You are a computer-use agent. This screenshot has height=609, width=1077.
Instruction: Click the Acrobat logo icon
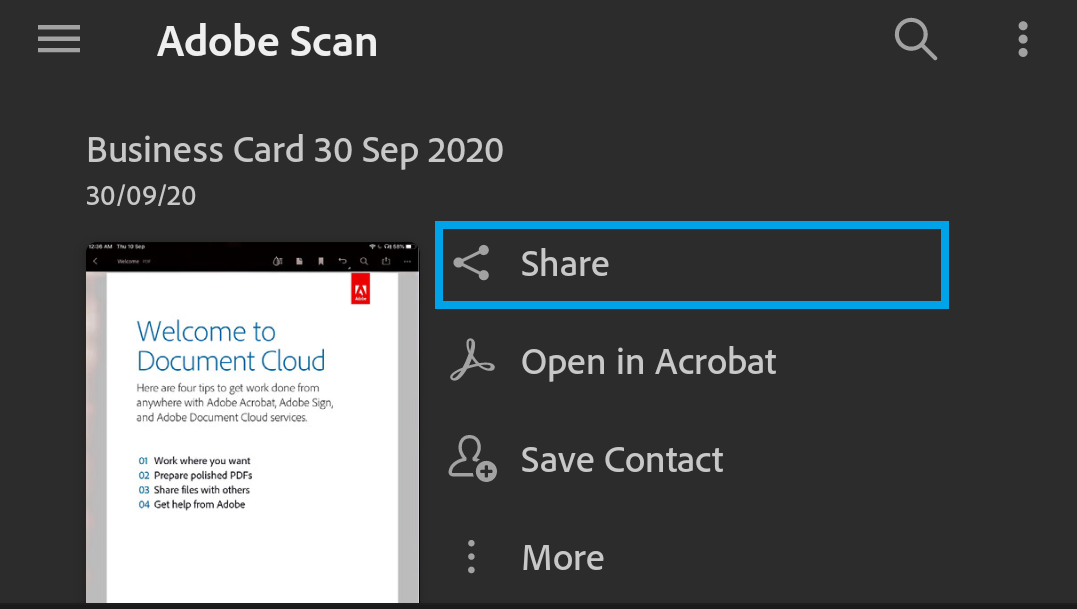click(471, 361)
